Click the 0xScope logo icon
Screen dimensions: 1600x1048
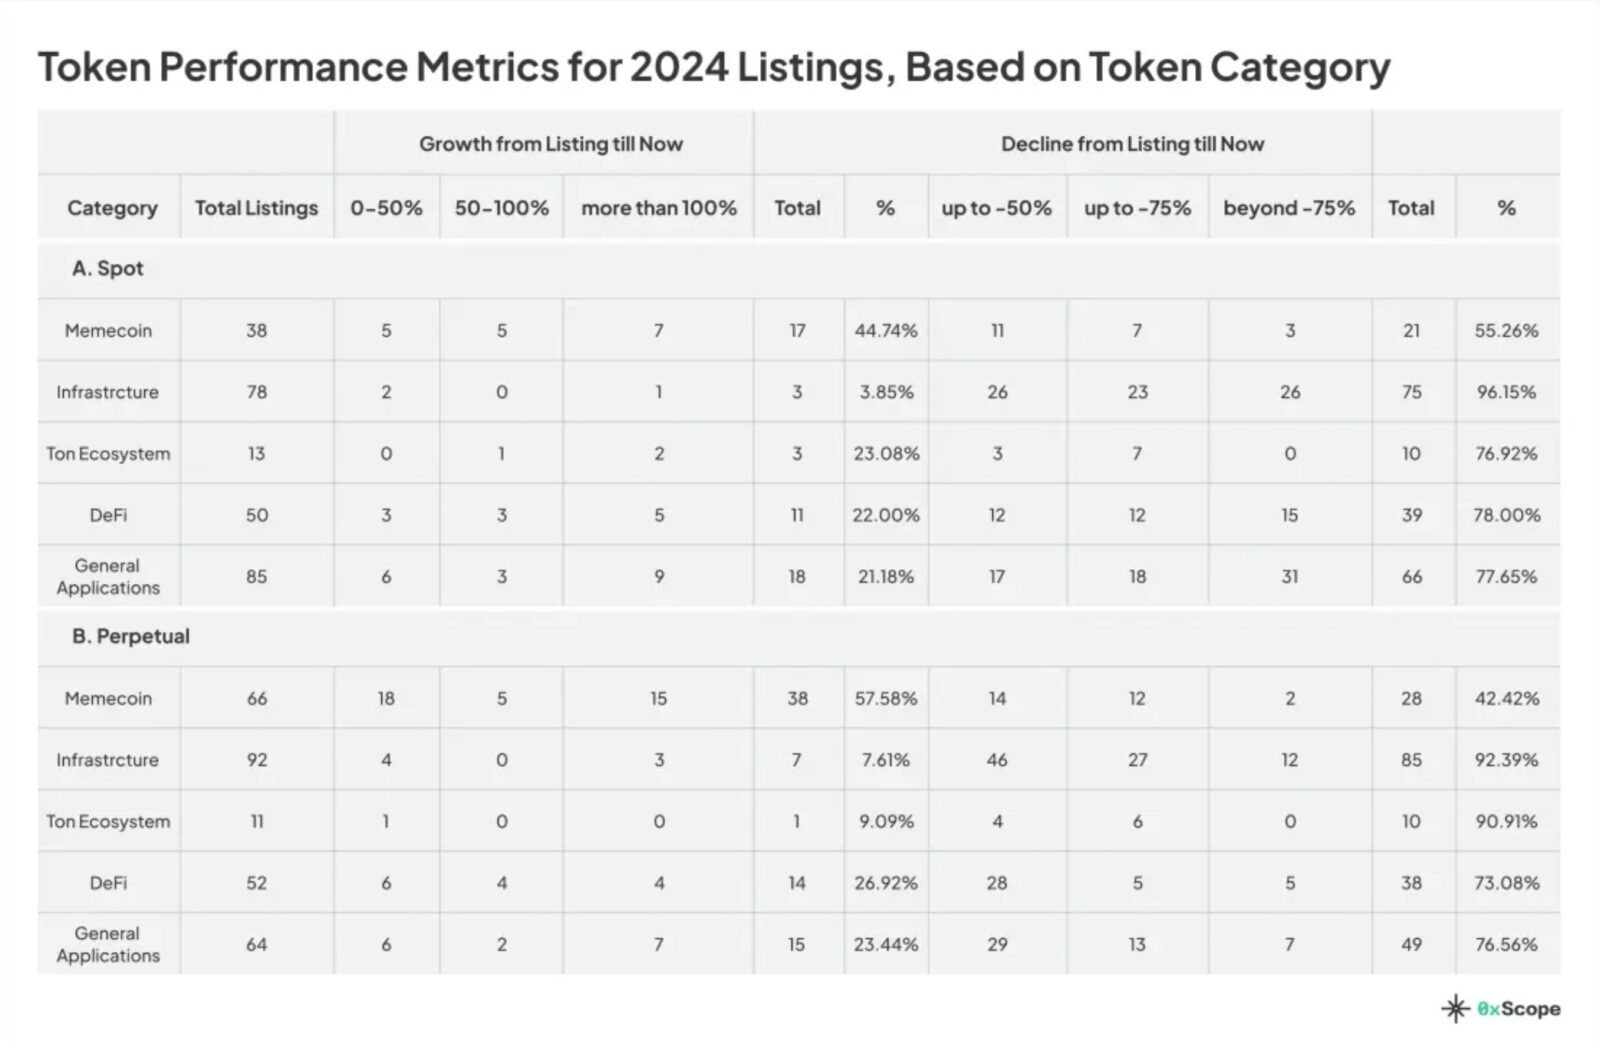click(x=1455, y=1008)
